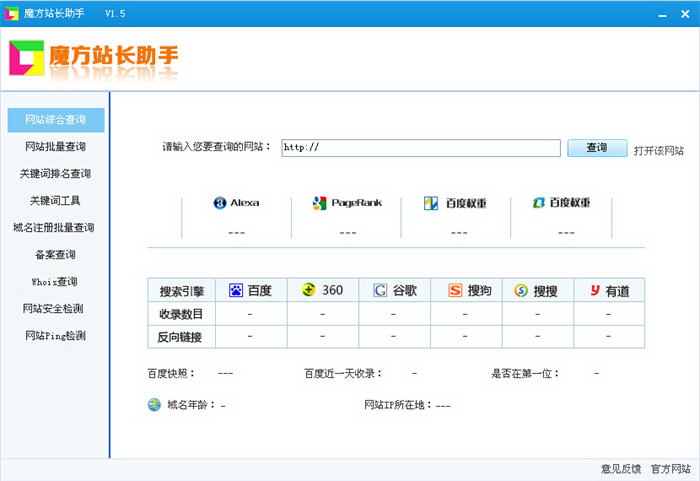Open the 网站批量查询 tab

pos(55,147)
